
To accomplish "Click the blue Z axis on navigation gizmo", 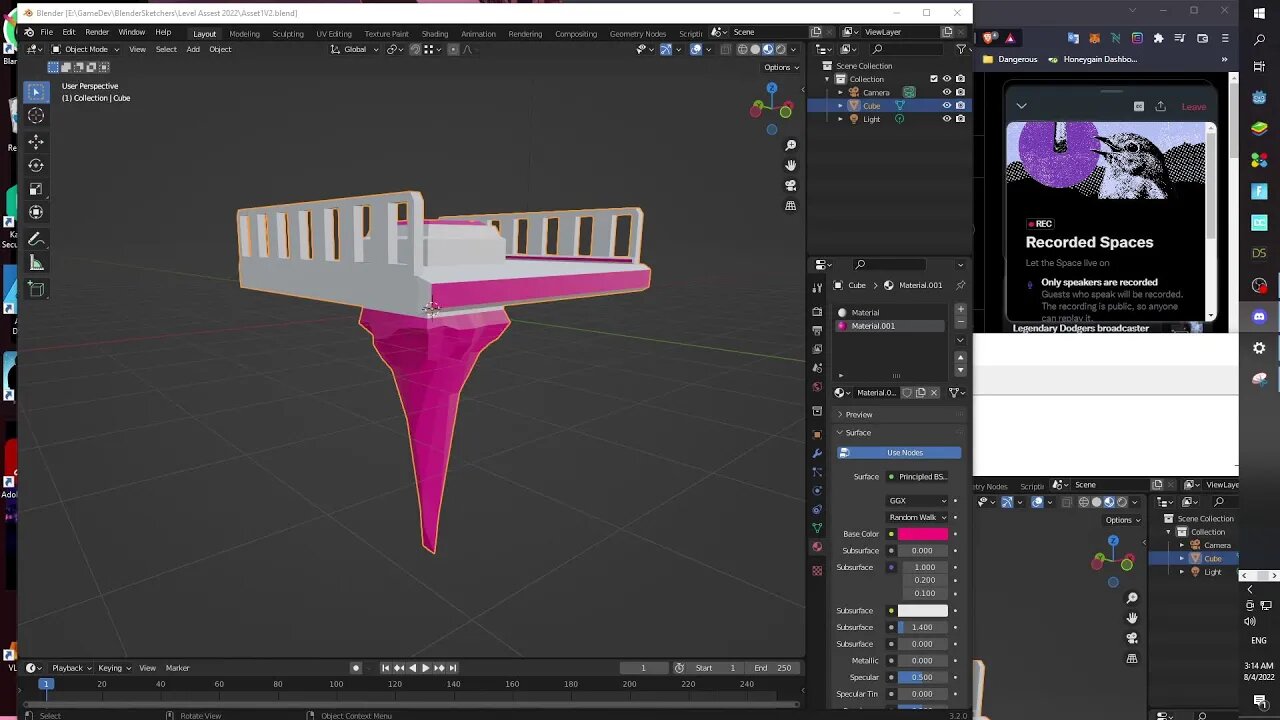I will coord(771,88).
